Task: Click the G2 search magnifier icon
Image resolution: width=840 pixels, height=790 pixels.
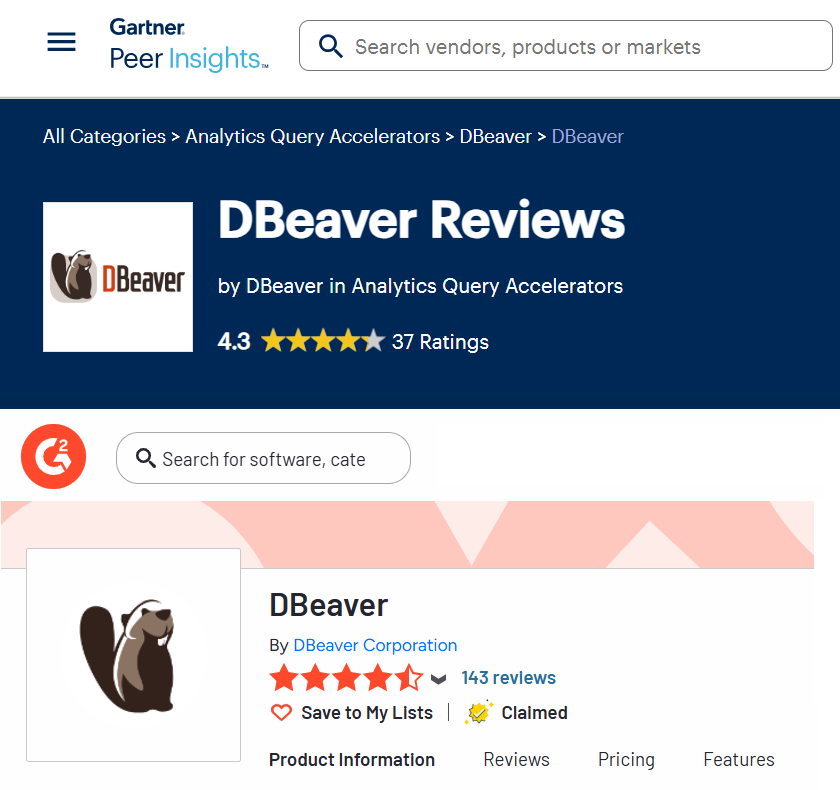Action: point(145,458)
